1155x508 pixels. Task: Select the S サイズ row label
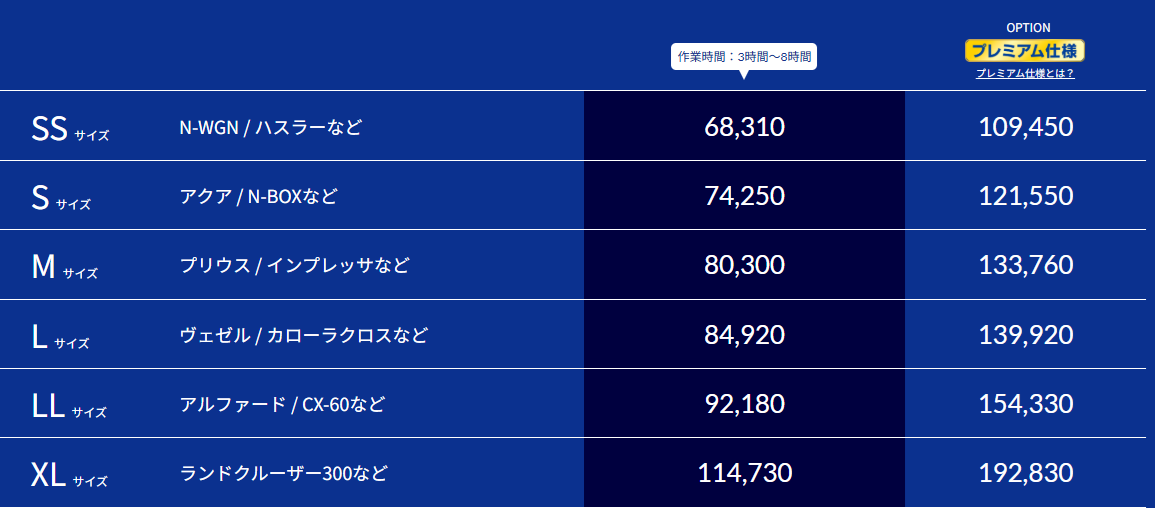61,199
